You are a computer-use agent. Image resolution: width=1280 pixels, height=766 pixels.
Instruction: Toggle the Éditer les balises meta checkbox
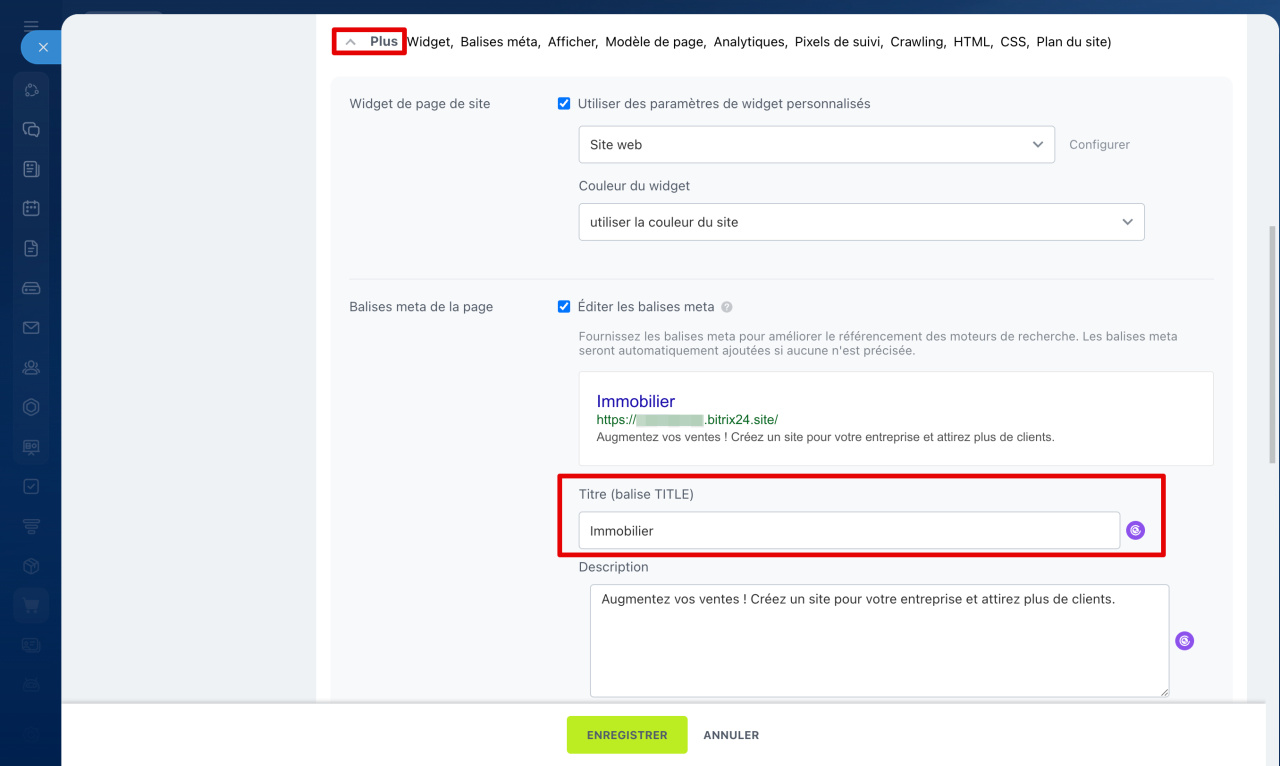pos(564,307)
